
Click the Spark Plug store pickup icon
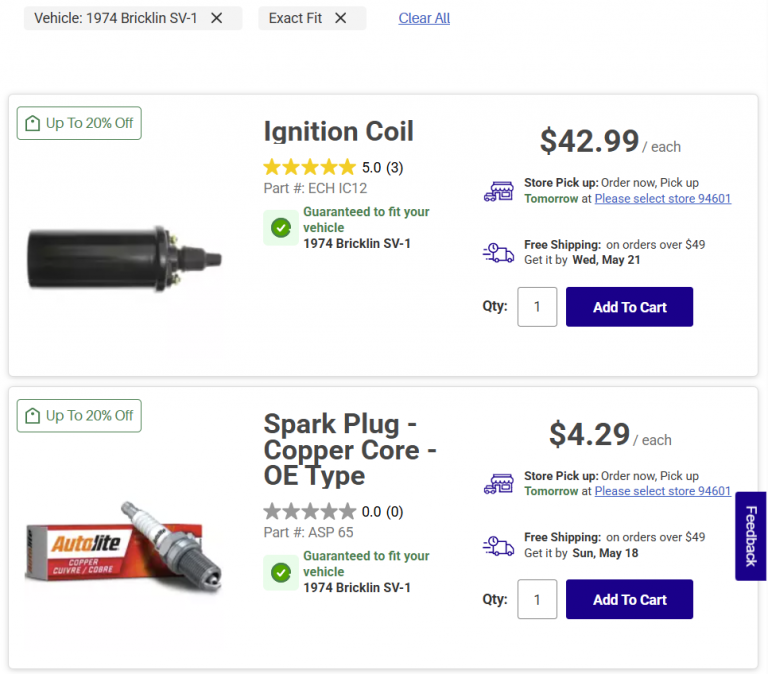(498, 484)
